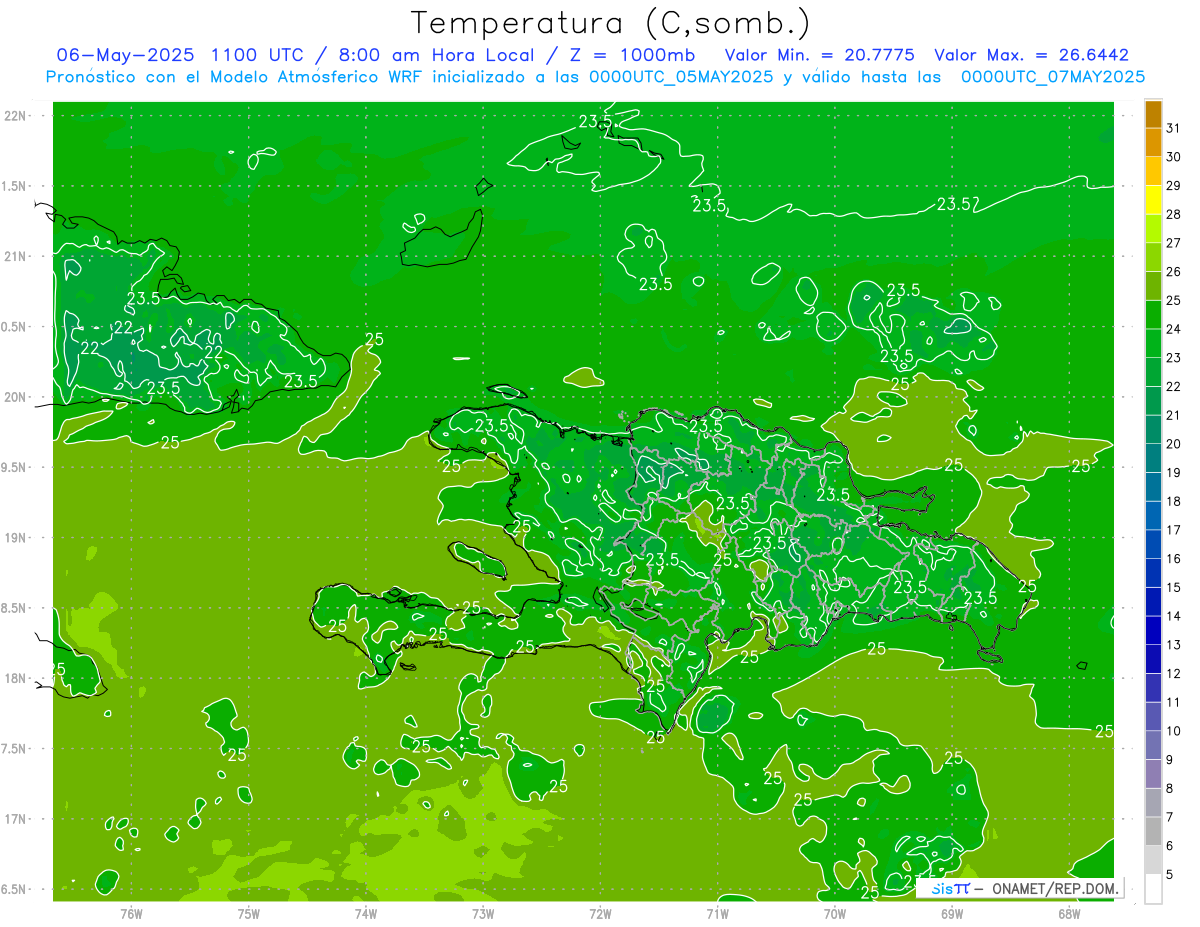Select valid-until time "0000UTC_07MAY2025"
1200x927 pixels.
pyautogui.click(x=1053, y=76)
